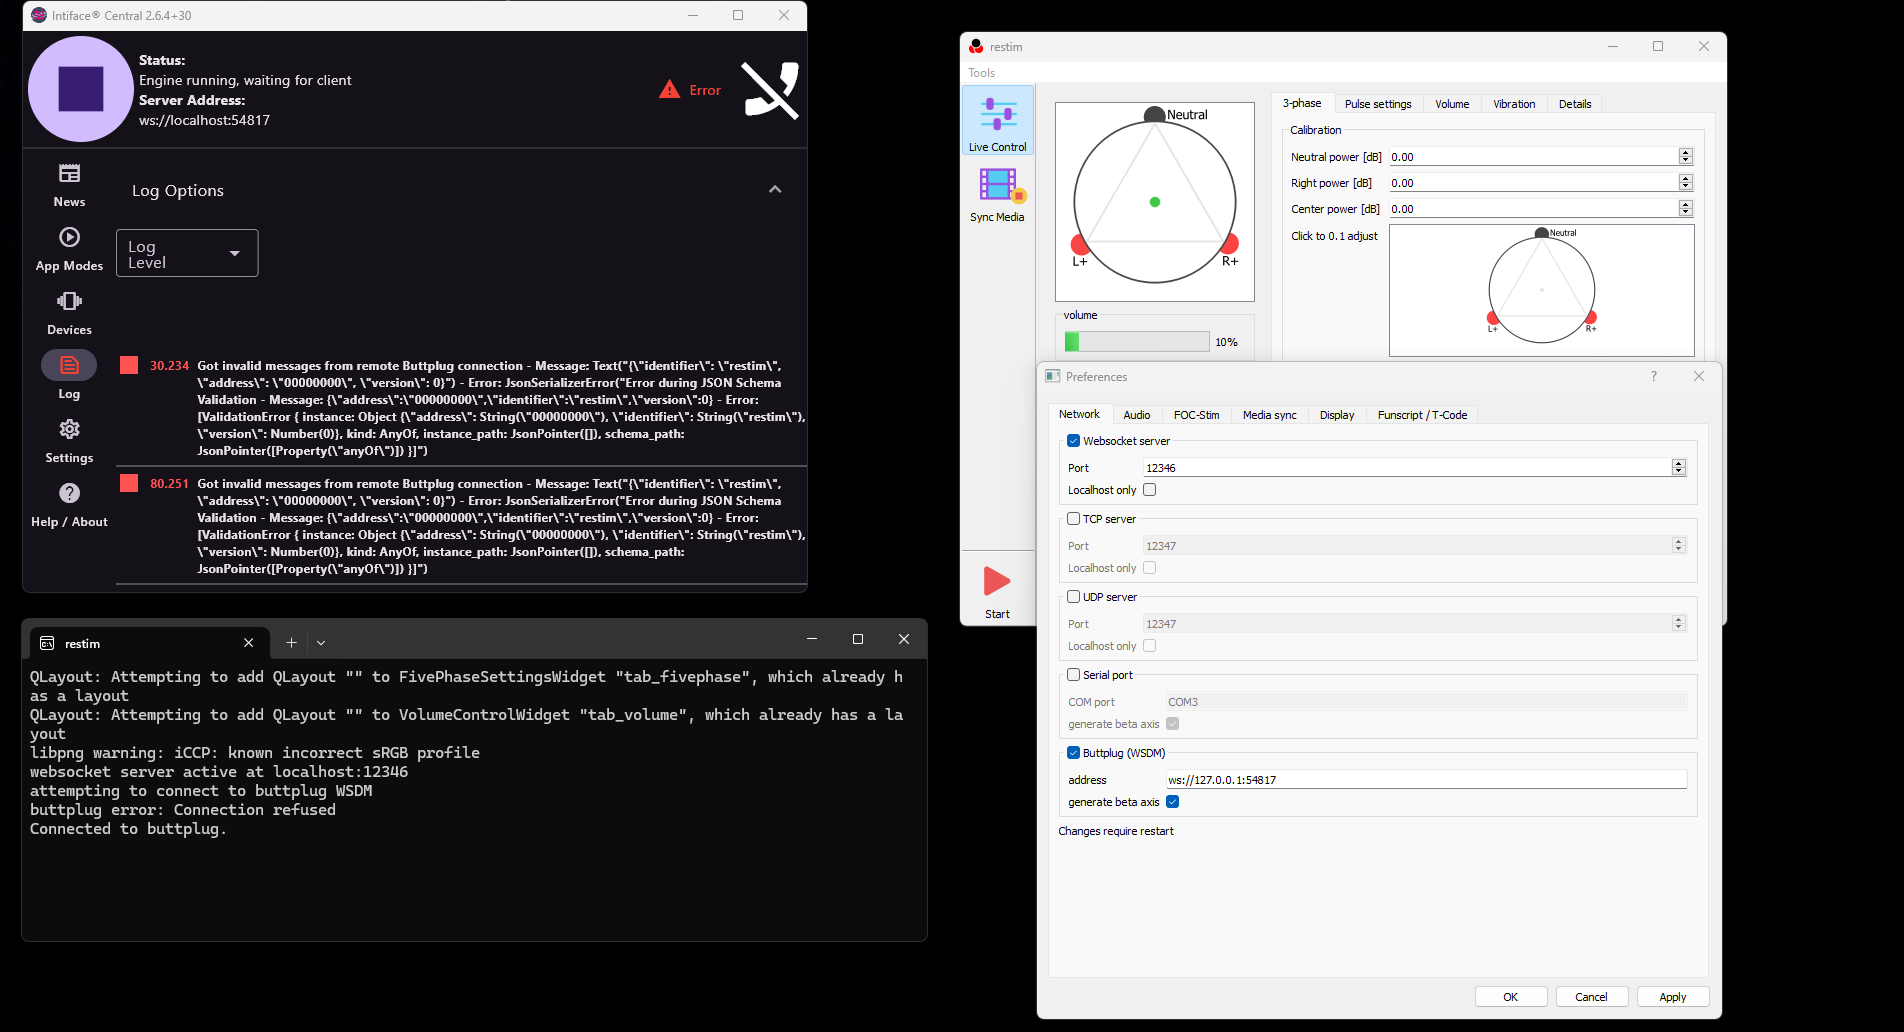
Task: Open News in the Intiface sidebar
Action: 69,185
